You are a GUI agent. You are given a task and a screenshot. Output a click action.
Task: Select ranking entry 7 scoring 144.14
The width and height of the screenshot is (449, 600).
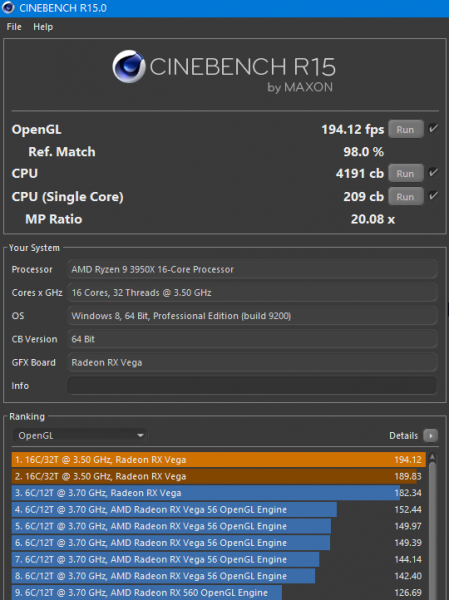(219, 559)
